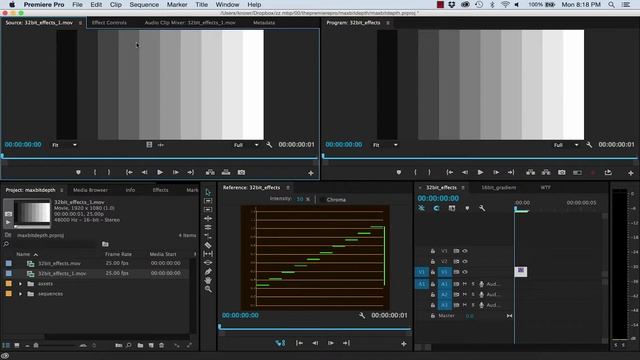This screenshot has height=360, width=640.
Task: Click Lift button in the Program monitor
Action: (x=531, y=172)
